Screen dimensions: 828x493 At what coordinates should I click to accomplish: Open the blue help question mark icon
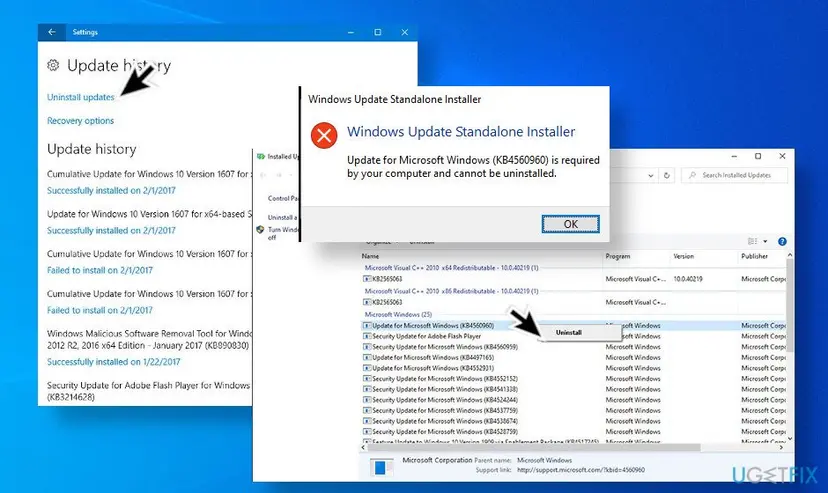pyautogui.click(x=782, y=241)
